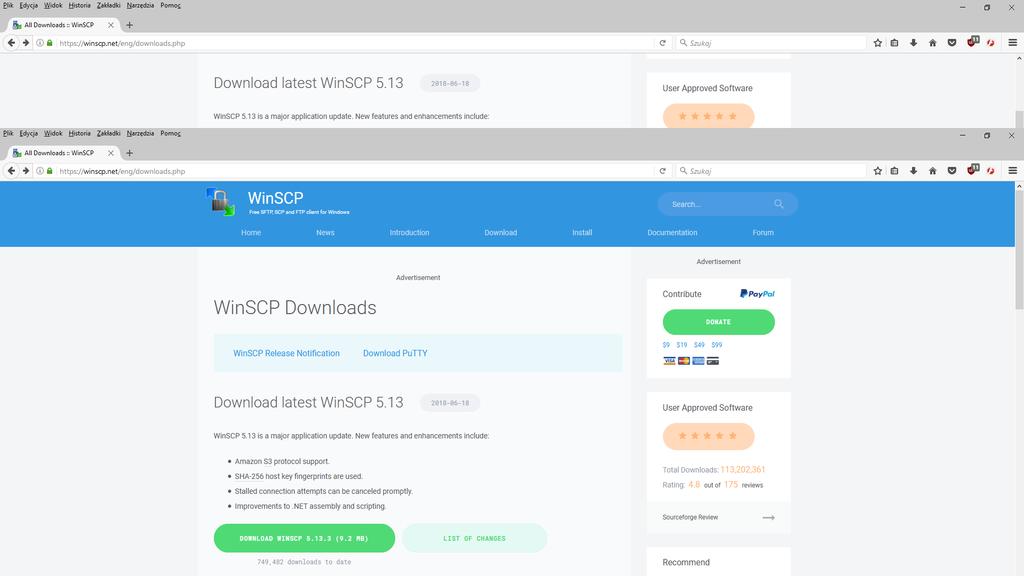Image resolution: width=1024 pixels, height=576 pixels.
Task: Click the PayPal logo in Contribute box
Action: (757, 294)
